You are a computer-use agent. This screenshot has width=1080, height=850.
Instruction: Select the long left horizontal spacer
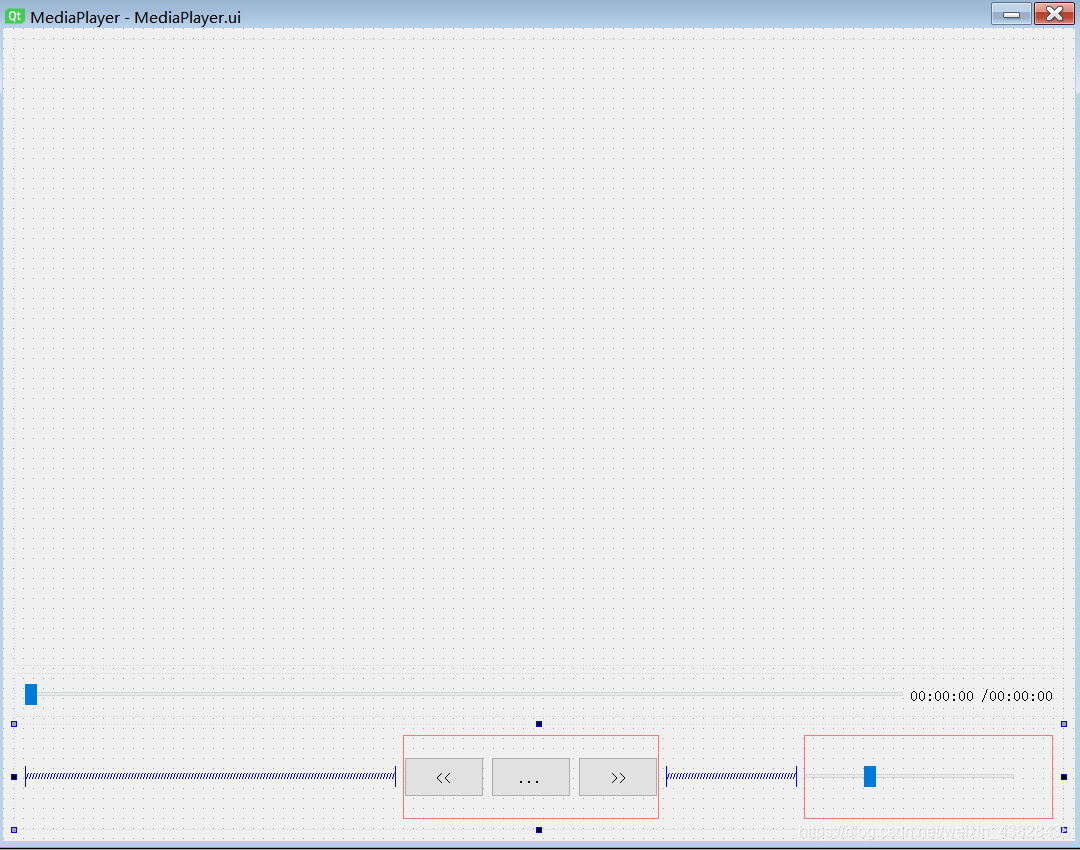(x=210, y=776)
